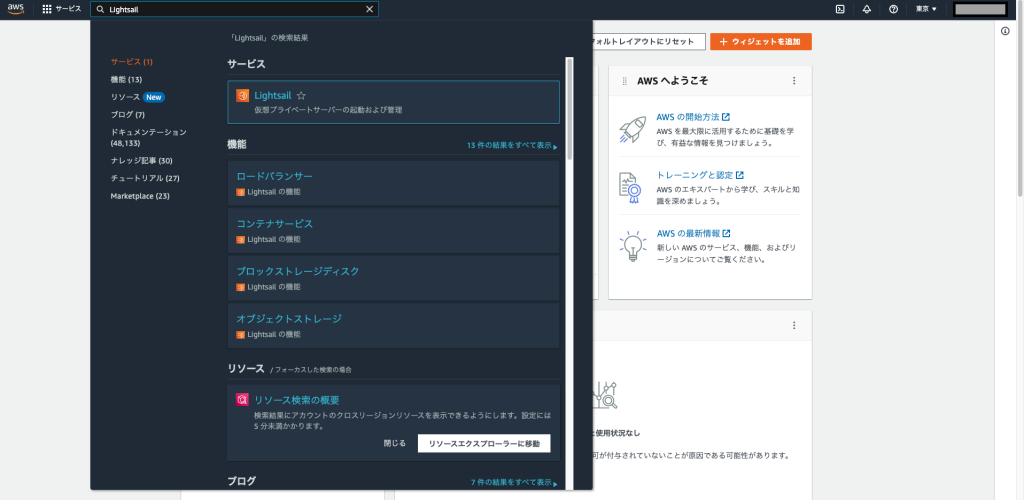This screenshot has height=500, width=1024.
Task: Click in the Lightsail search input field
Action: coord(230,9)
